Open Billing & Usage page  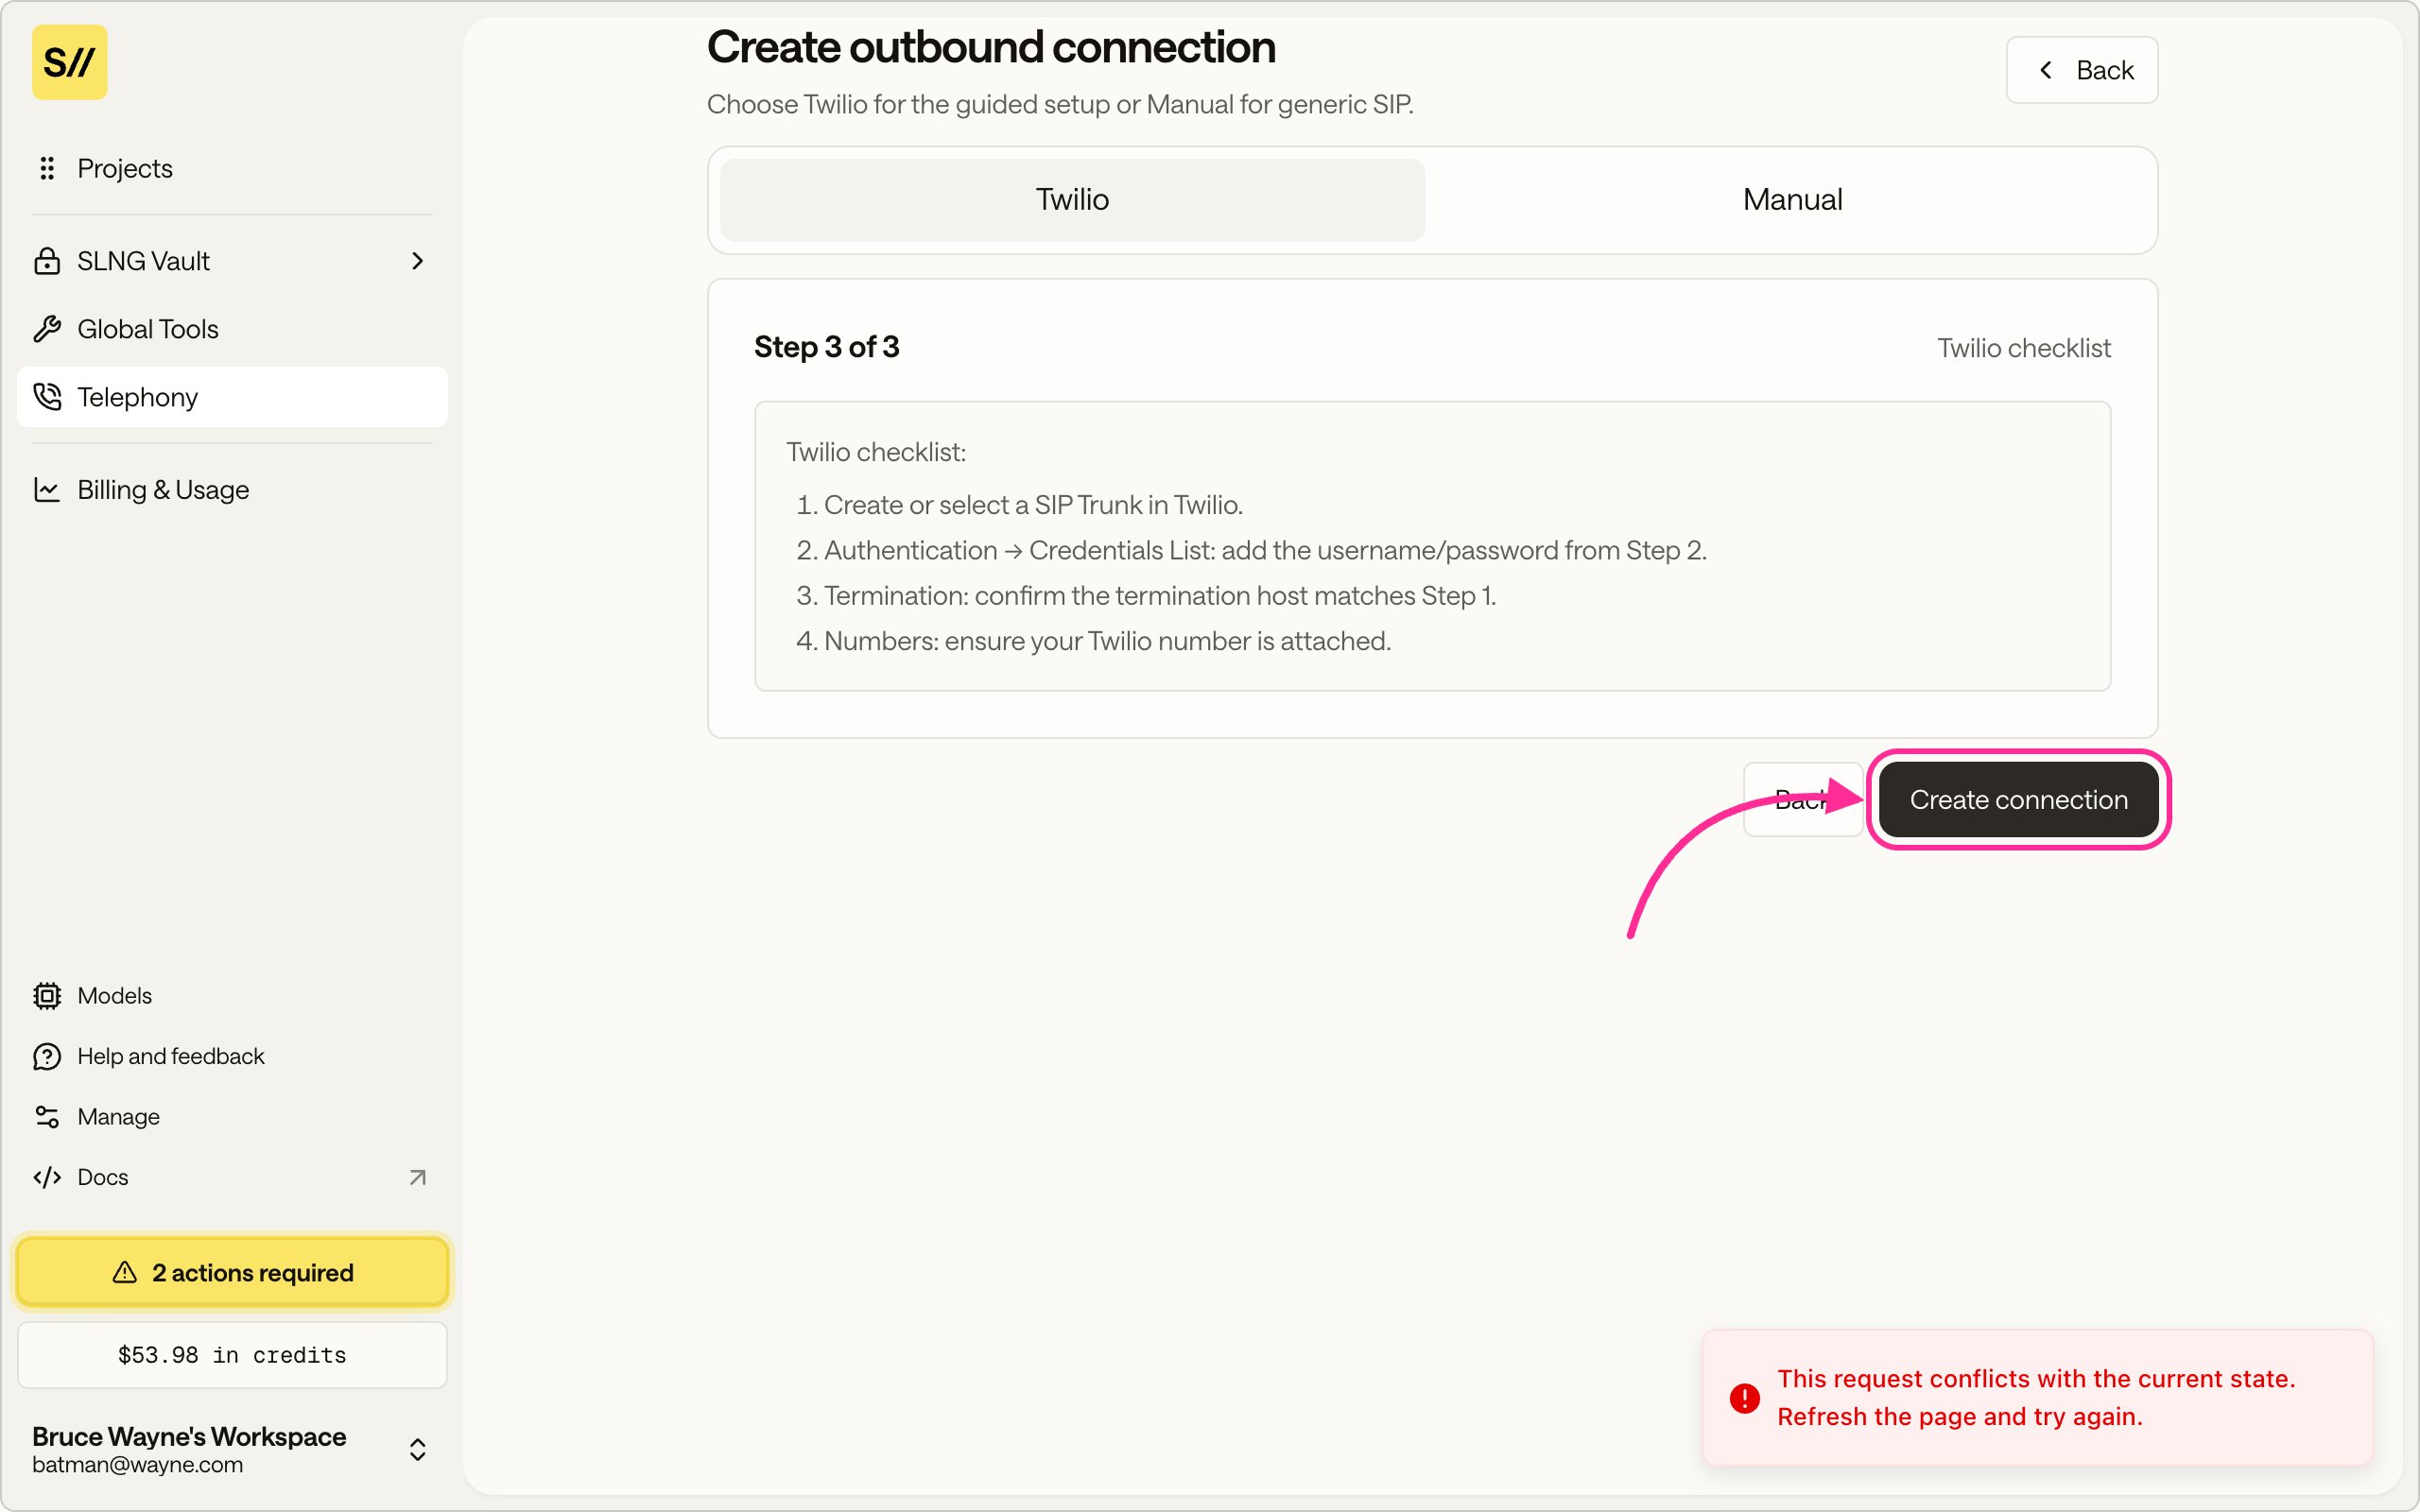[x=232, y=490]
